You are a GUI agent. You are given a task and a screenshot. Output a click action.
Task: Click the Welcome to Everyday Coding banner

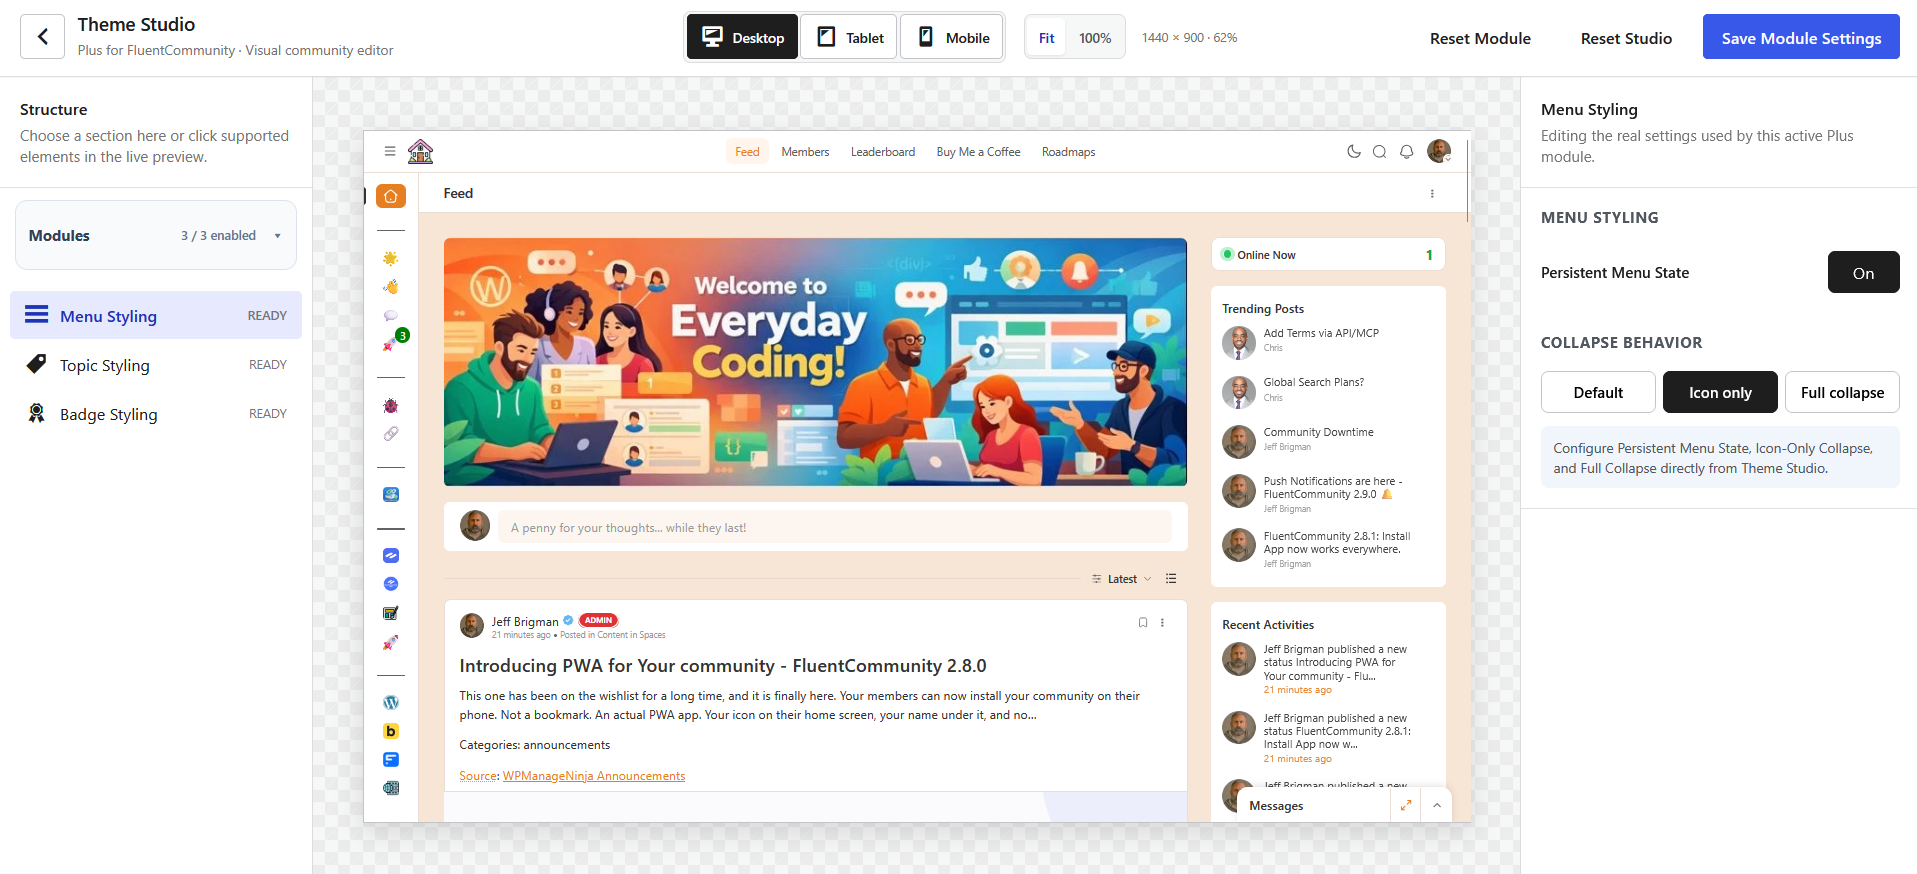815,362
